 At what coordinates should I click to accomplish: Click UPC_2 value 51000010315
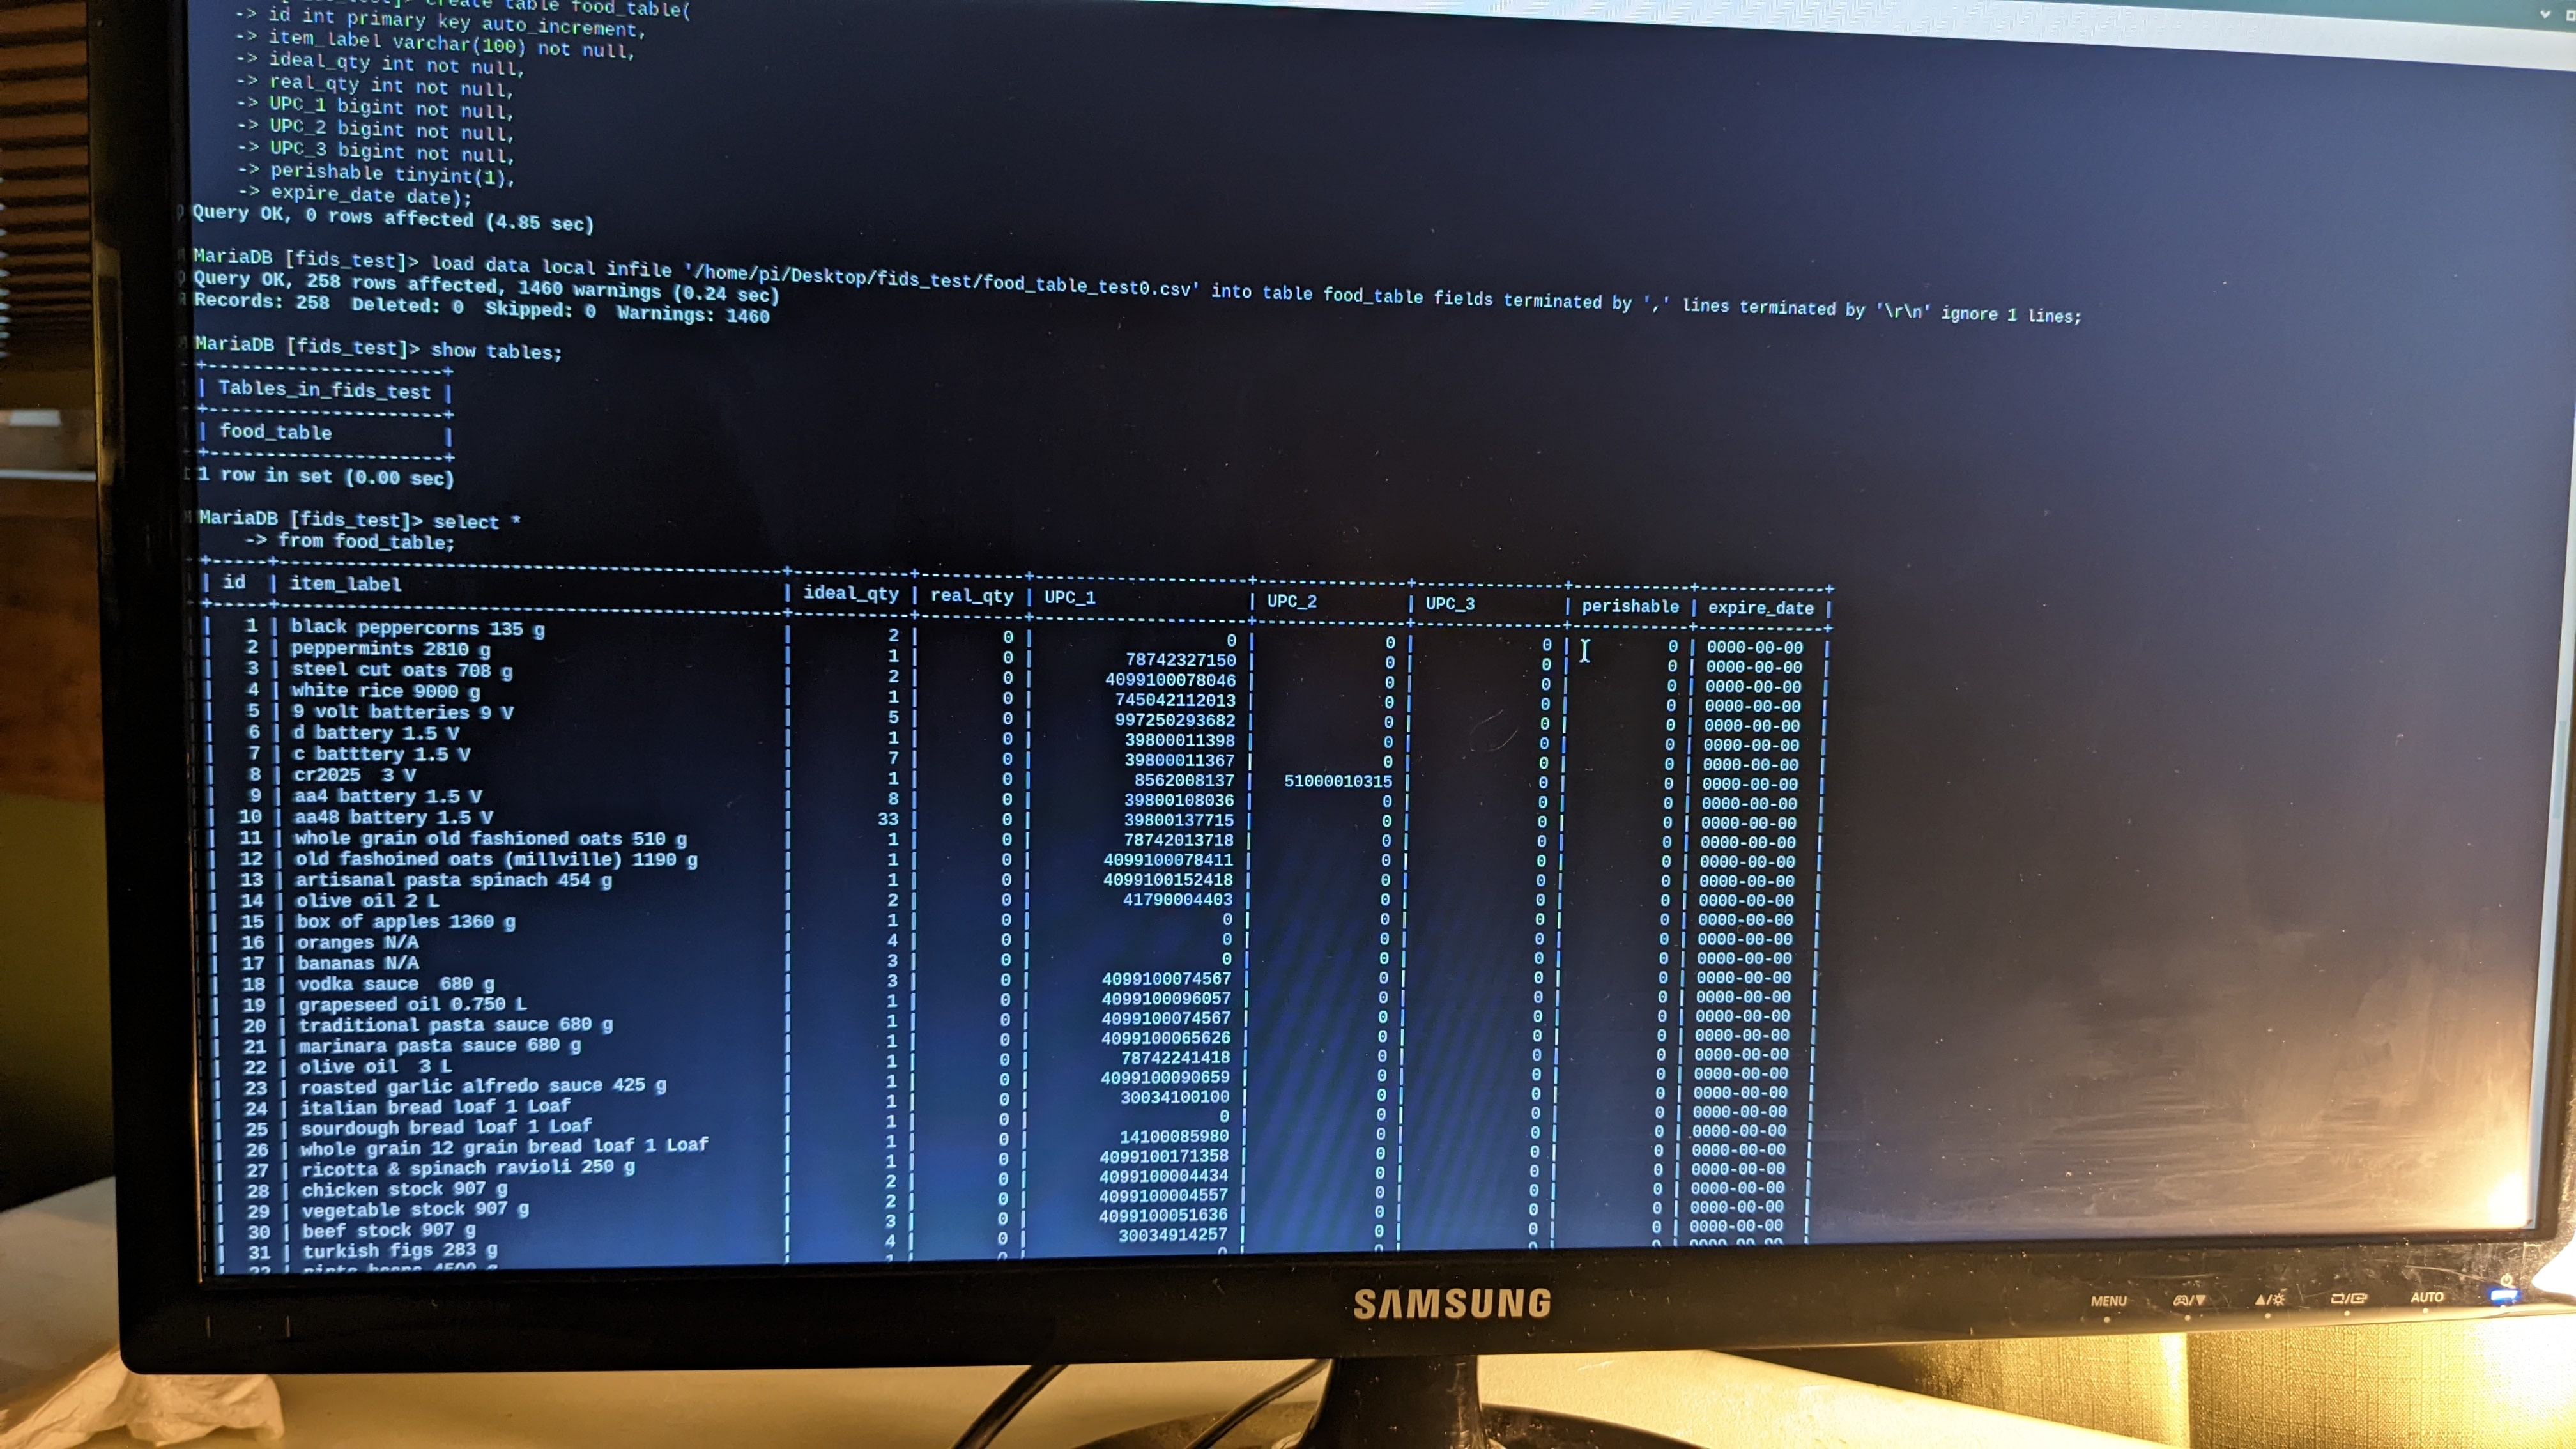[x=1338, y=781]
